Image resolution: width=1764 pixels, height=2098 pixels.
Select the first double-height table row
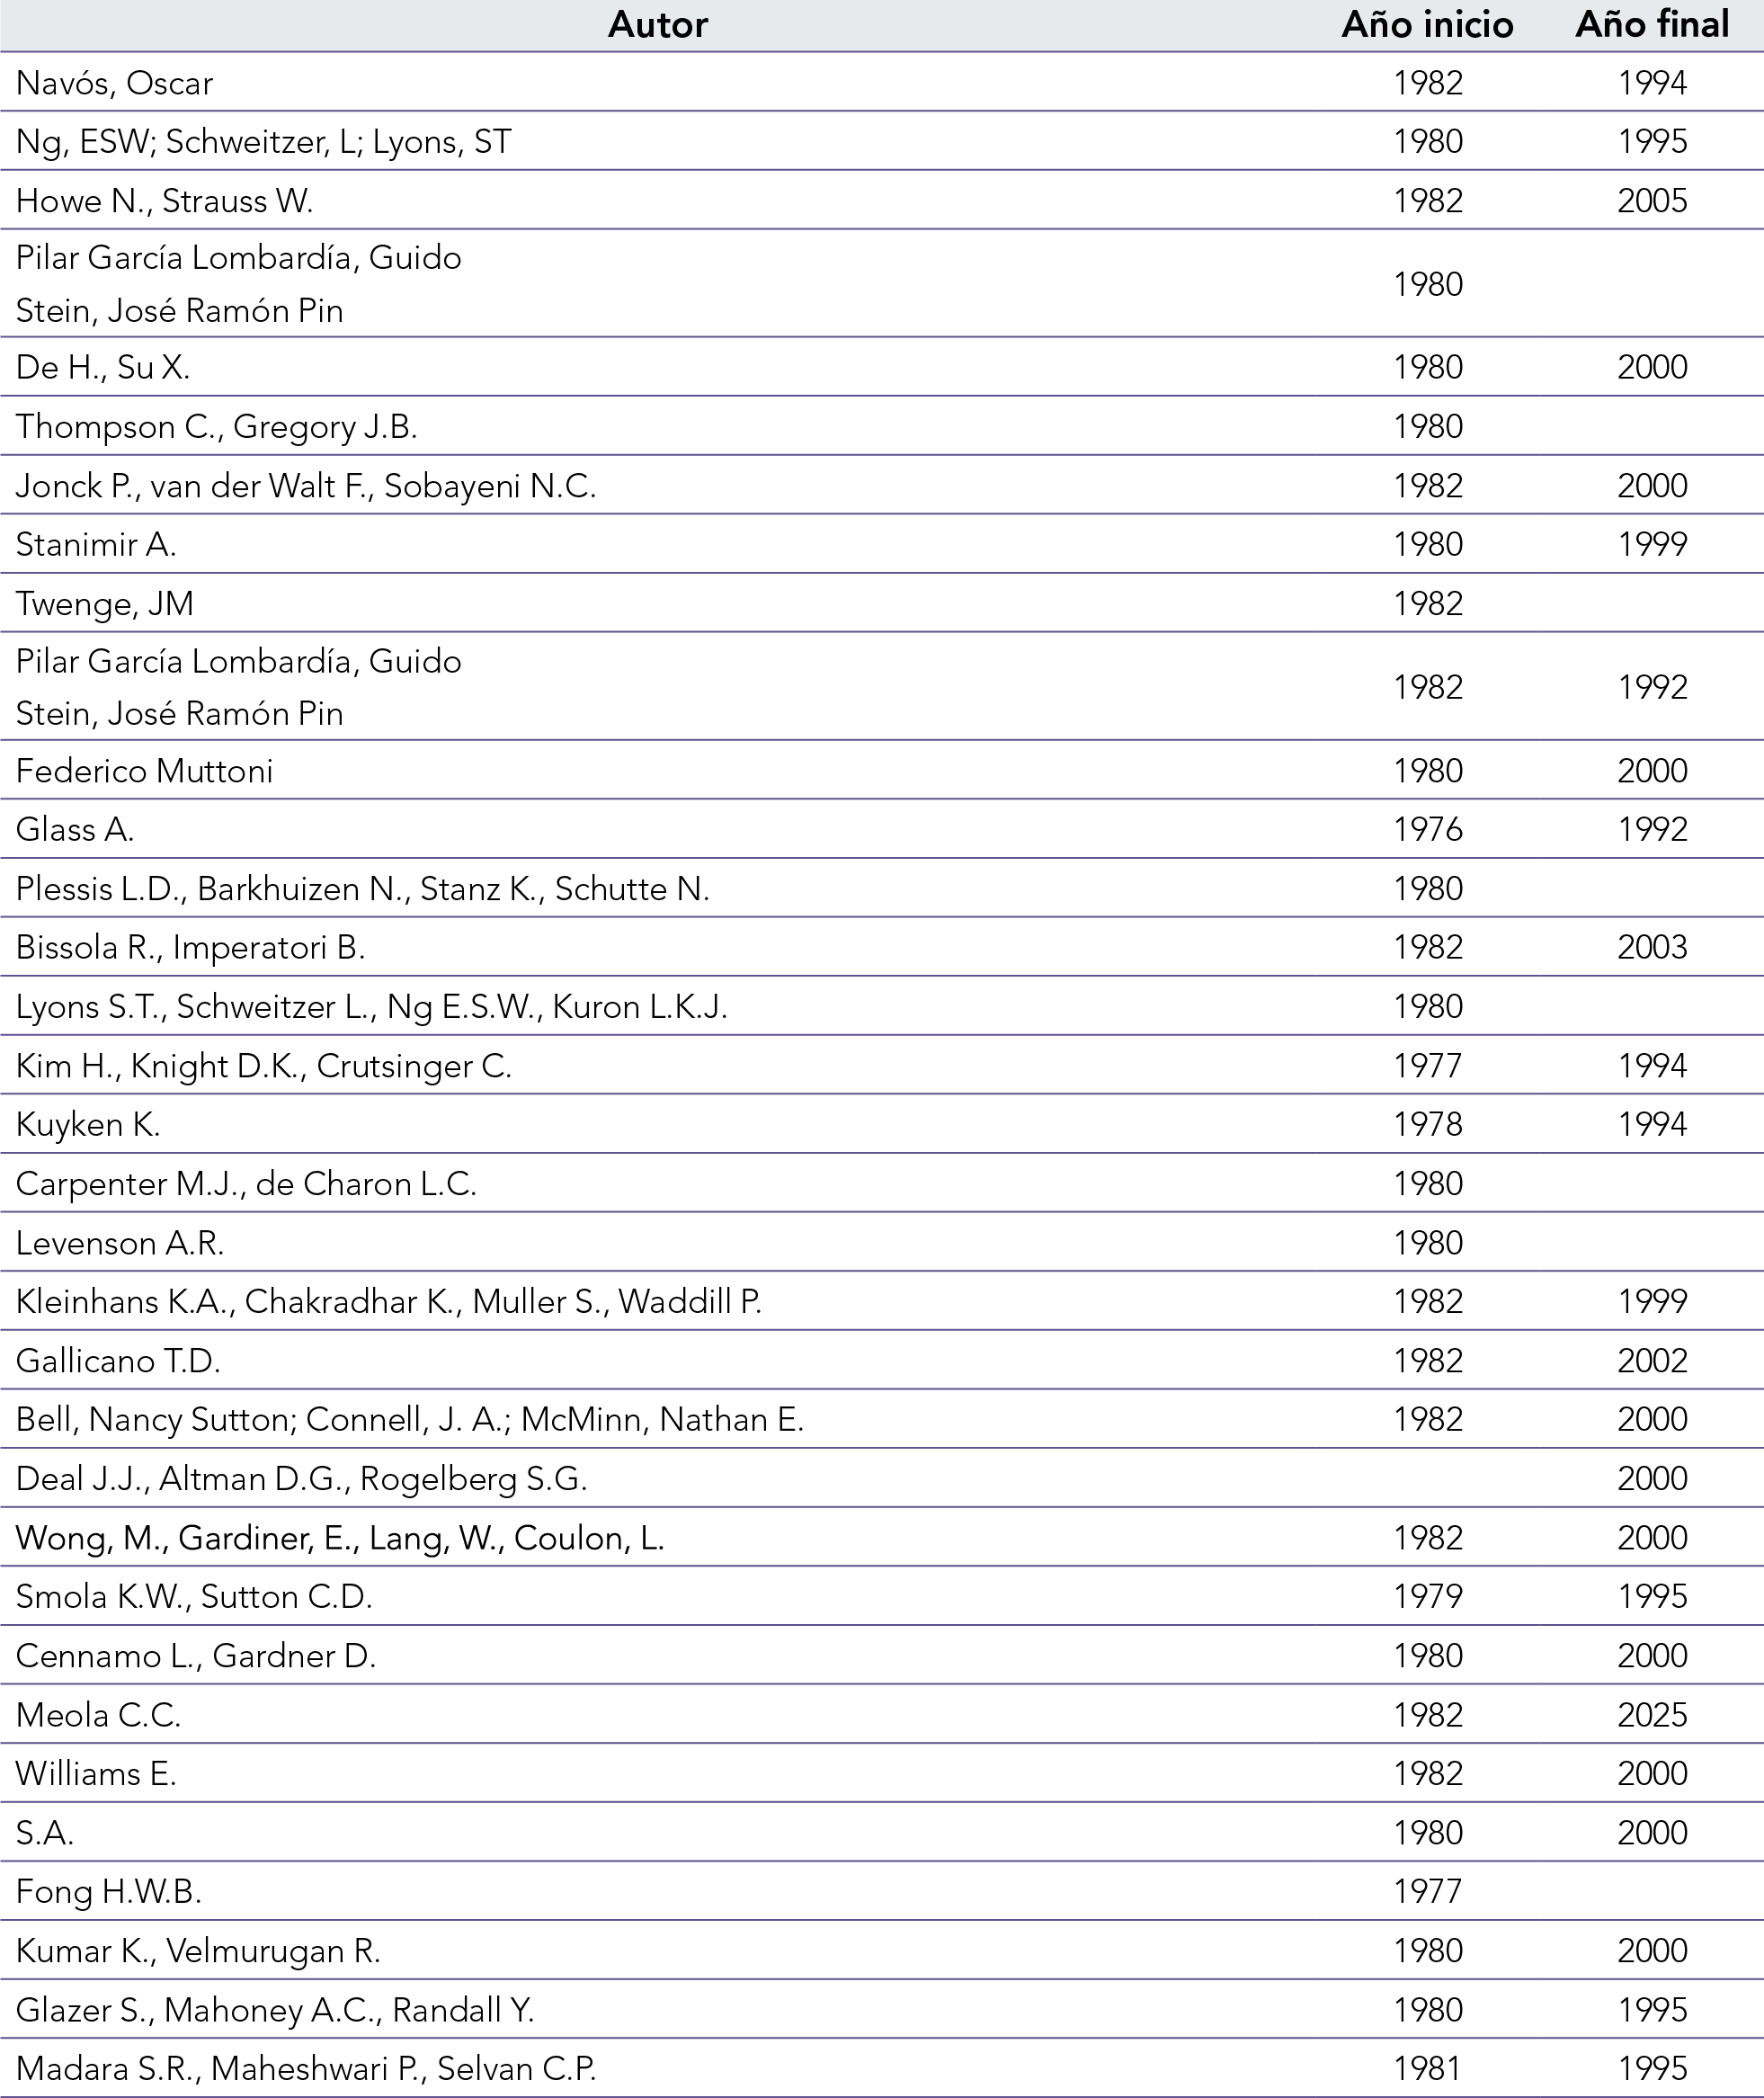(x=660, y=284)
